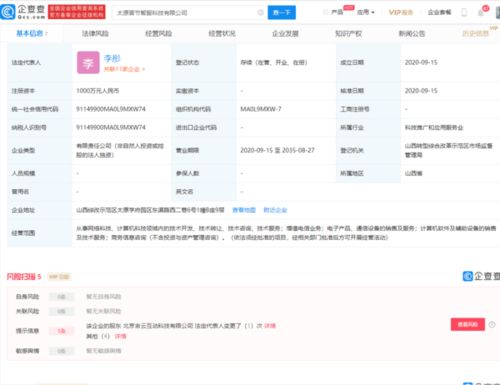Screen dimensions: 500x385
Task: Select the organization code MA0L9MXW-7
Action: tap(261, 109)
